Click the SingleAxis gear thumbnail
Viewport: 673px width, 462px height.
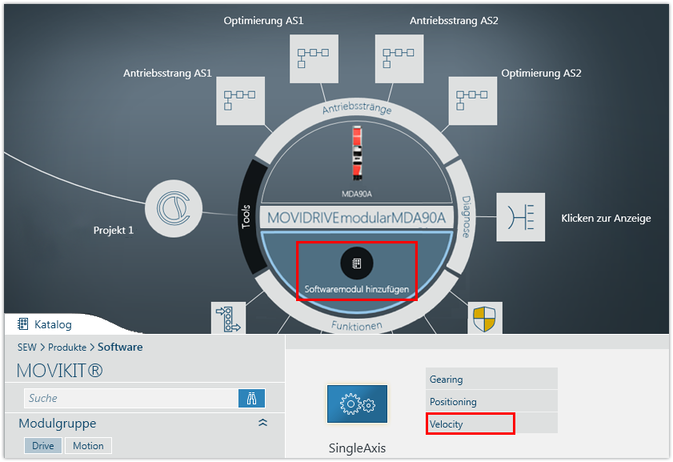[x=357, y=405]
